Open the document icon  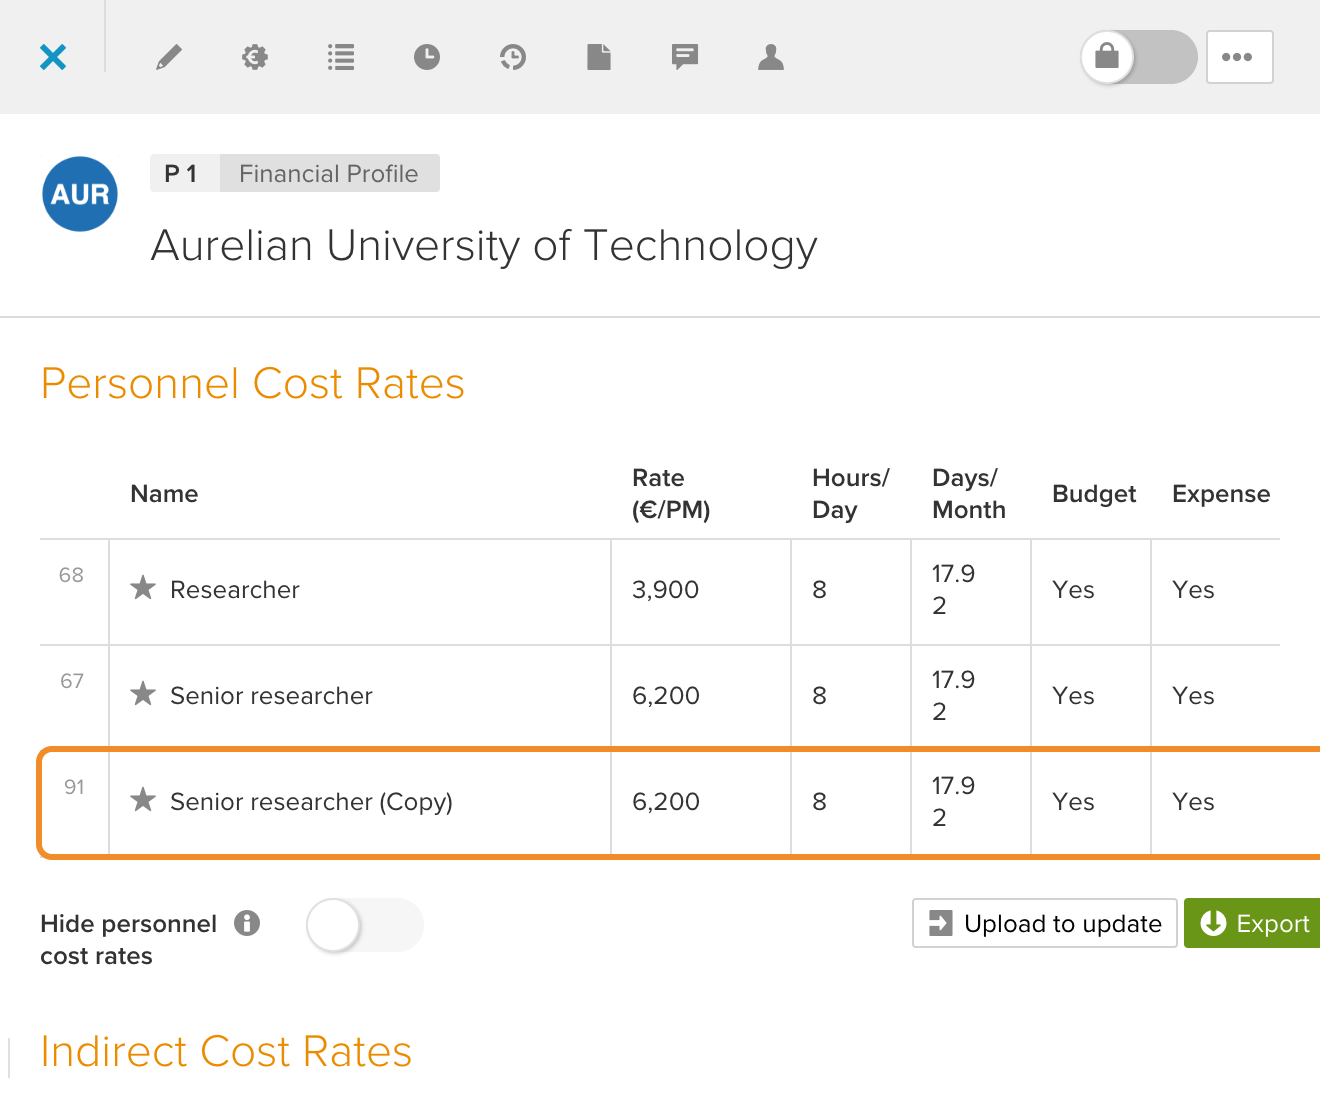pyautogui.click(x=599, y=57)
